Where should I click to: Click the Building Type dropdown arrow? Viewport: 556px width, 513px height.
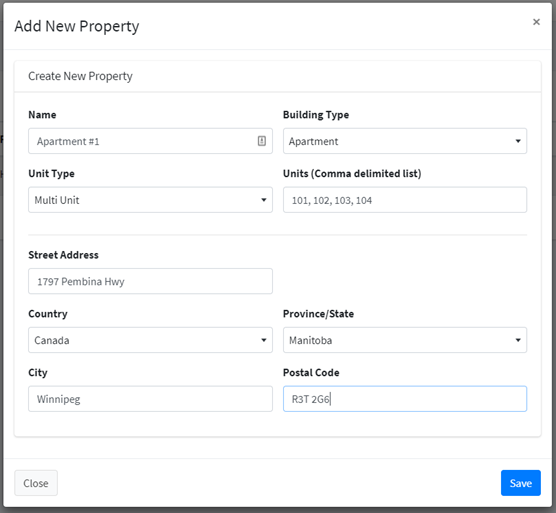tap(518, 141)
